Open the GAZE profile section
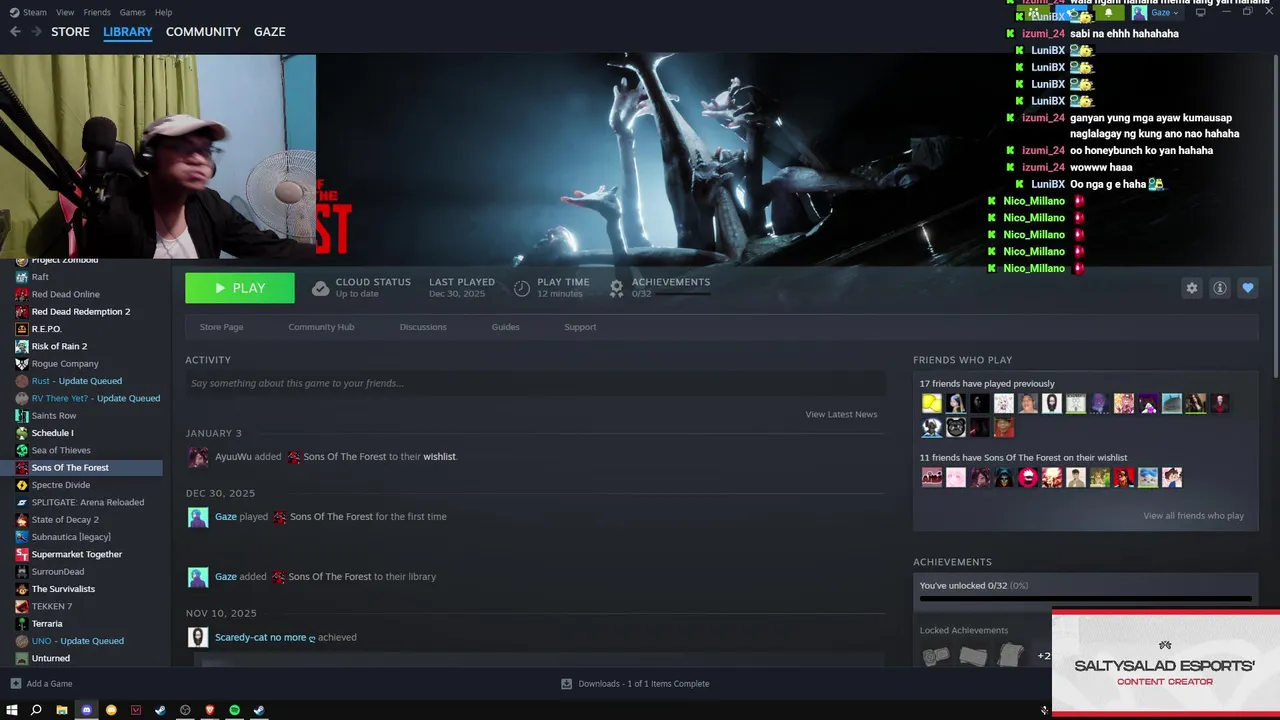This screenshot has width=1280, height=720. point(270,32)
